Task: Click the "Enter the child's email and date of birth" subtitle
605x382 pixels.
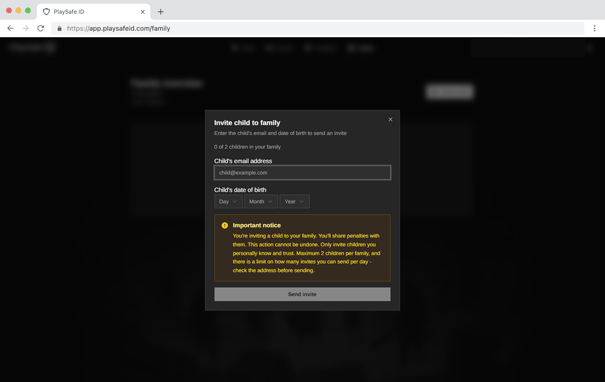Action: [281, 133]
